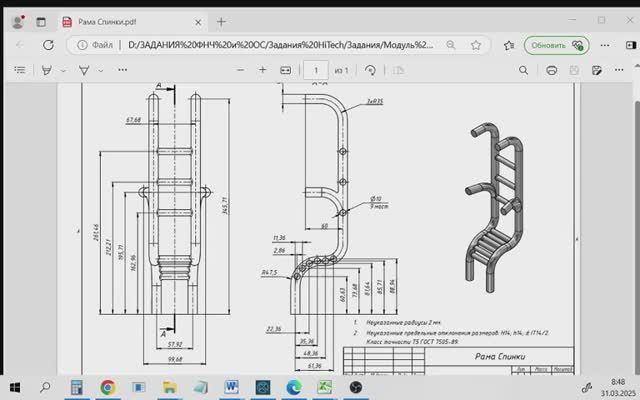Open the browser profile icon

click(18, 22)
